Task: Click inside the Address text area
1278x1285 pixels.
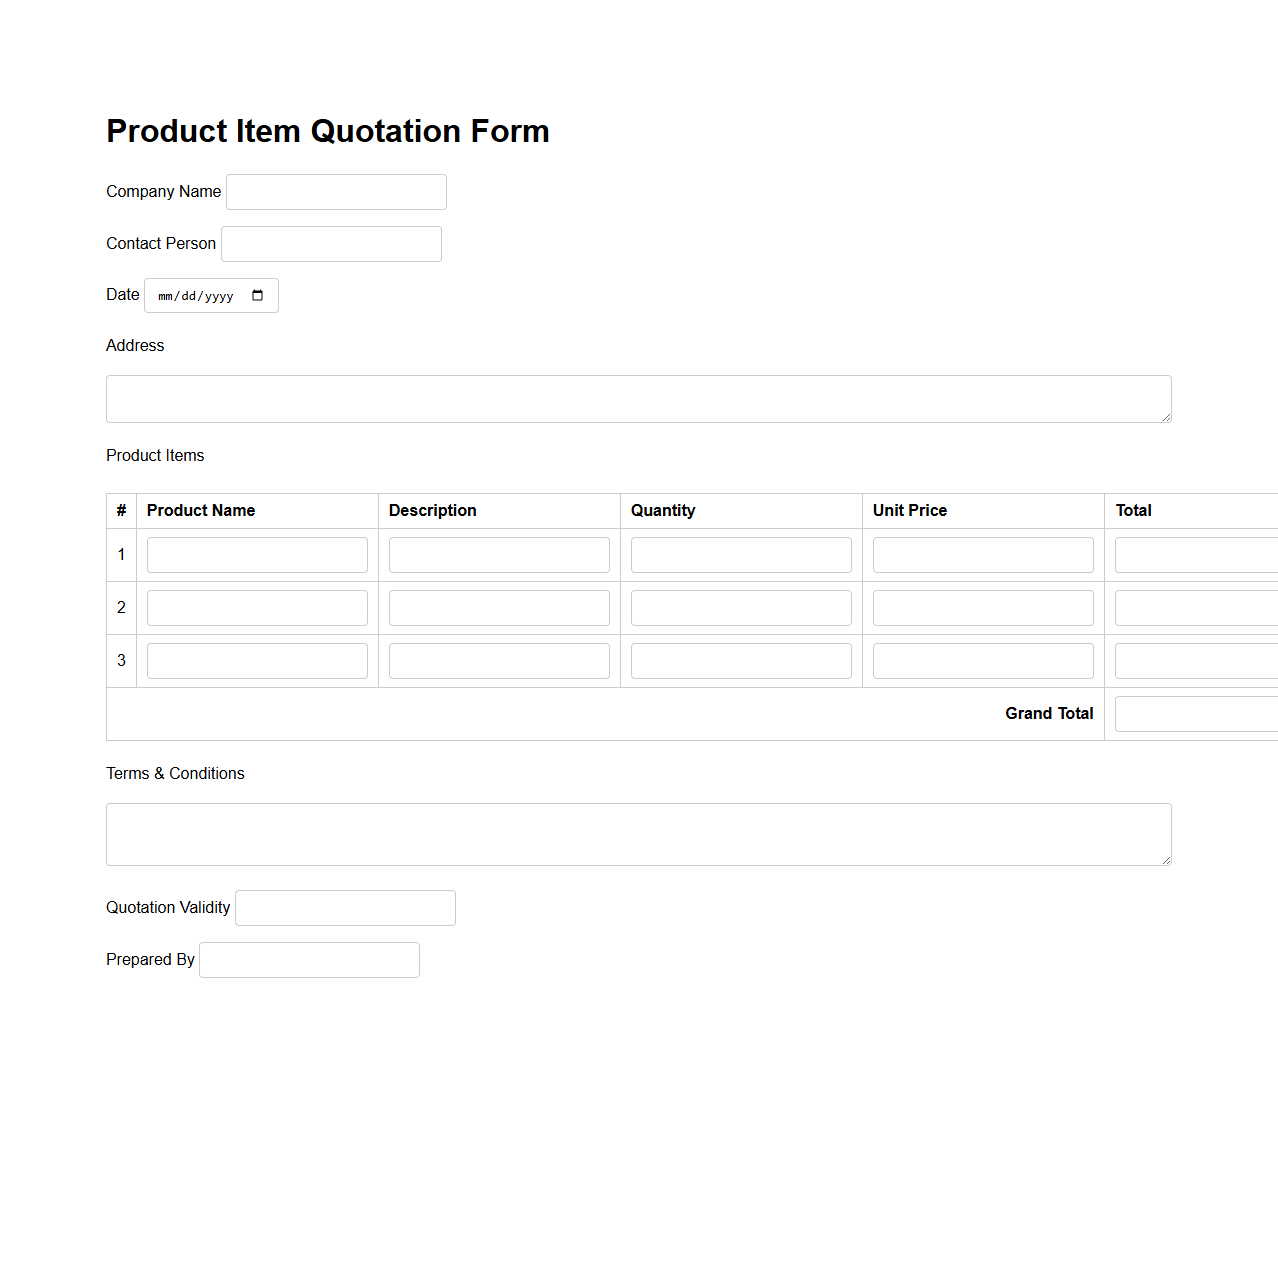Action: point(638,398)
